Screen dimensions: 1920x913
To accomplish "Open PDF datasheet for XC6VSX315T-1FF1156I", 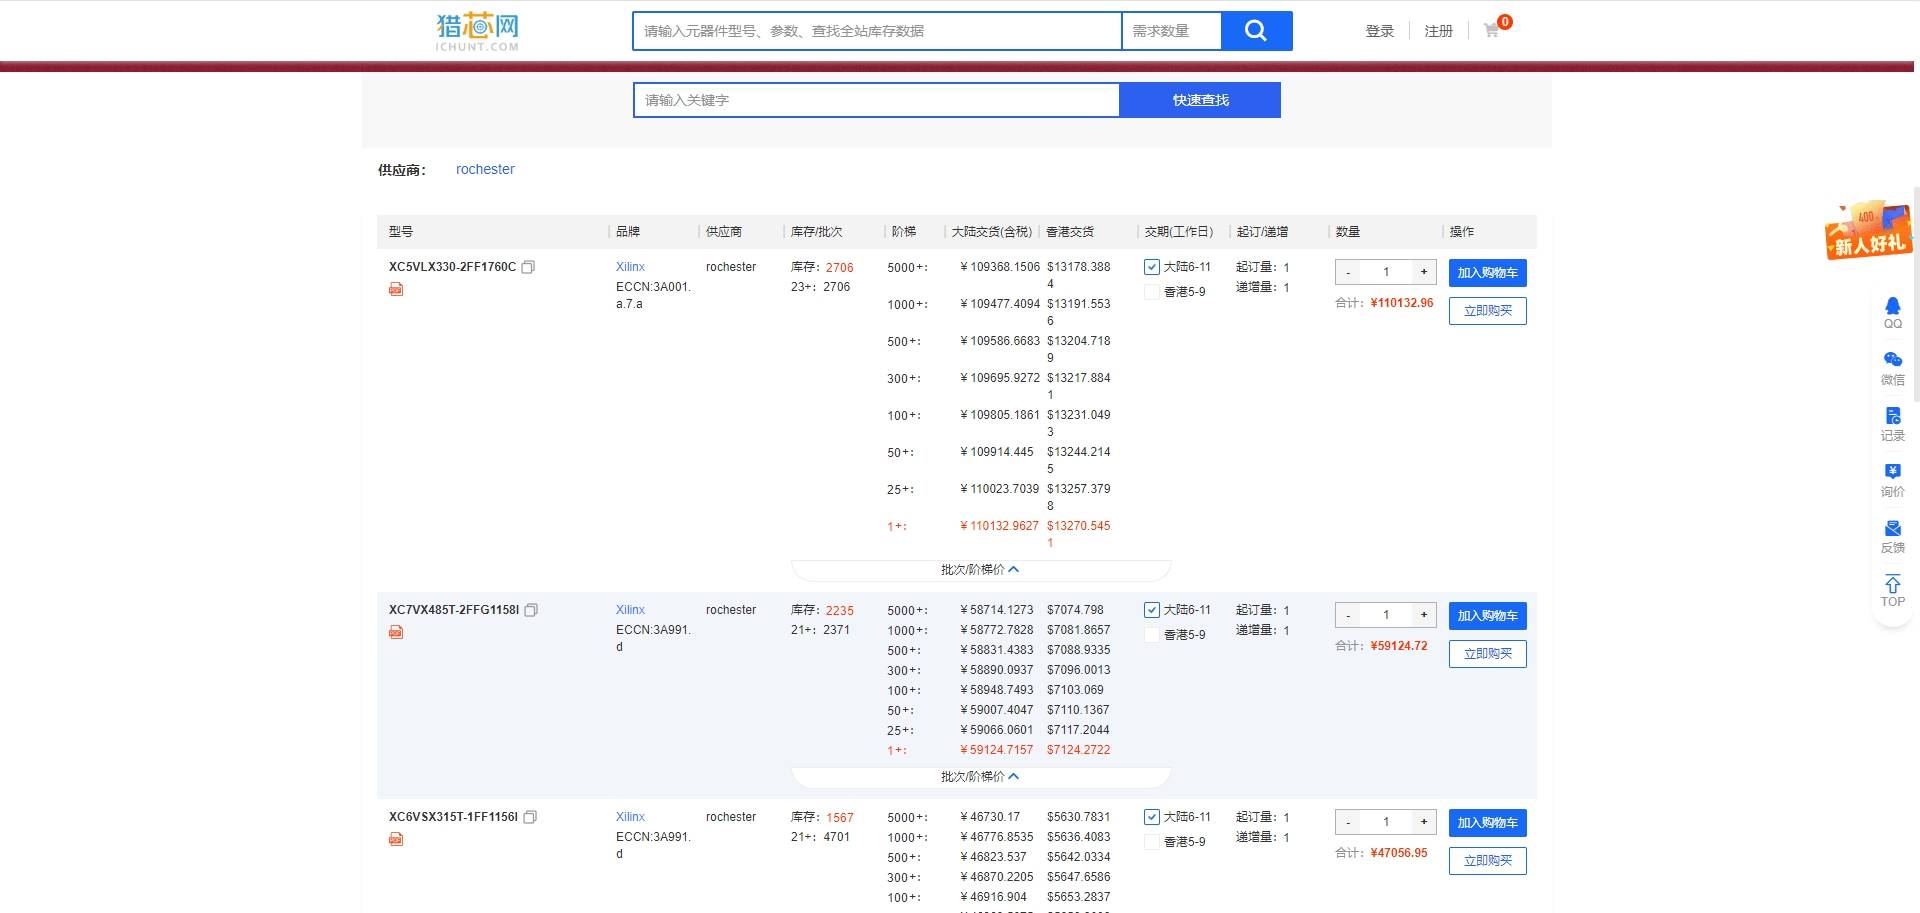I will click(x=396, y=839).
